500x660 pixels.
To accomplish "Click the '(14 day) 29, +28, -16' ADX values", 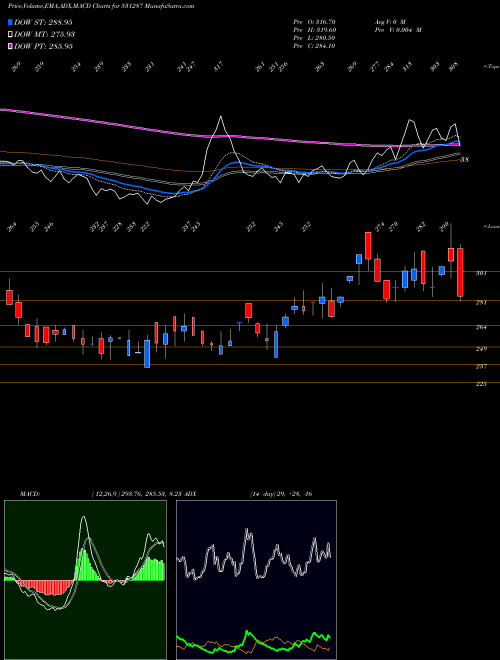I will (x=281, y=494).
